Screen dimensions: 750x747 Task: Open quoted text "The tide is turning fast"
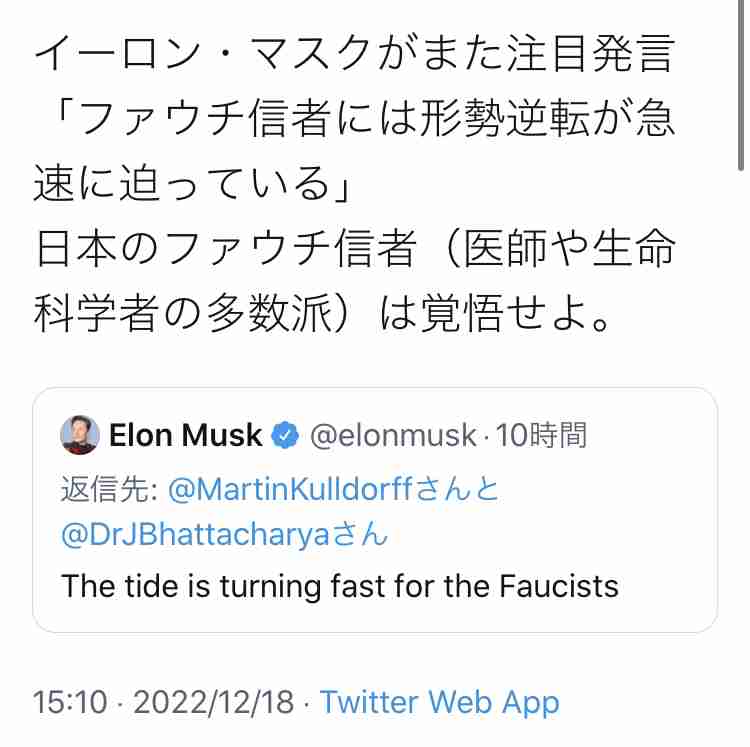340,585
